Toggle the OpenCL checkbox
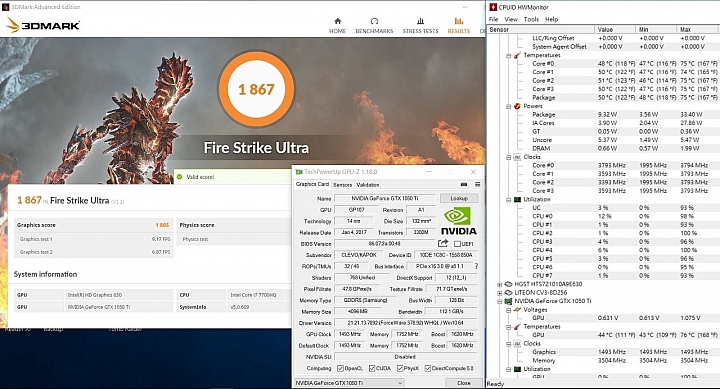The image size is (720, 389). pos(340,368)
